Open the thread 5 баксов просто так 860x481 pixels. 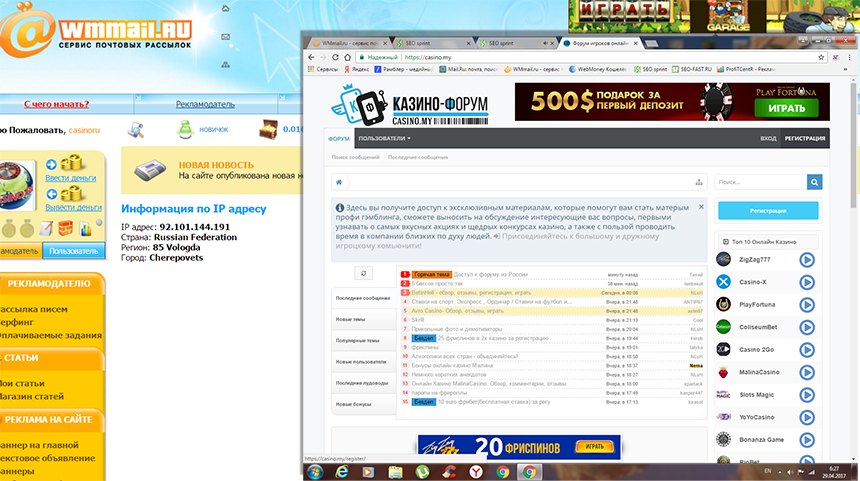[437, 284]
